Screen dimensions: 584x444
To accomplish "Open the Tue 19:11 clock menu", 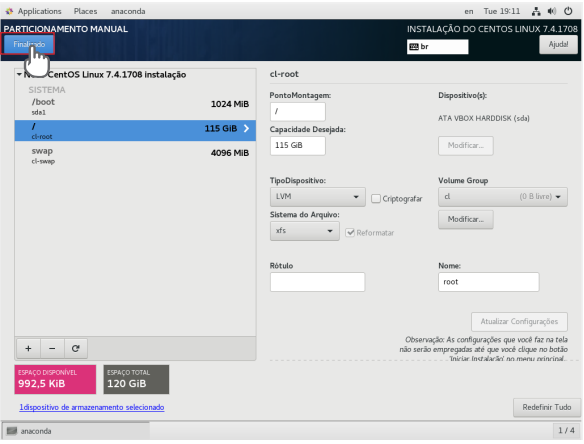I will [502, 11].
